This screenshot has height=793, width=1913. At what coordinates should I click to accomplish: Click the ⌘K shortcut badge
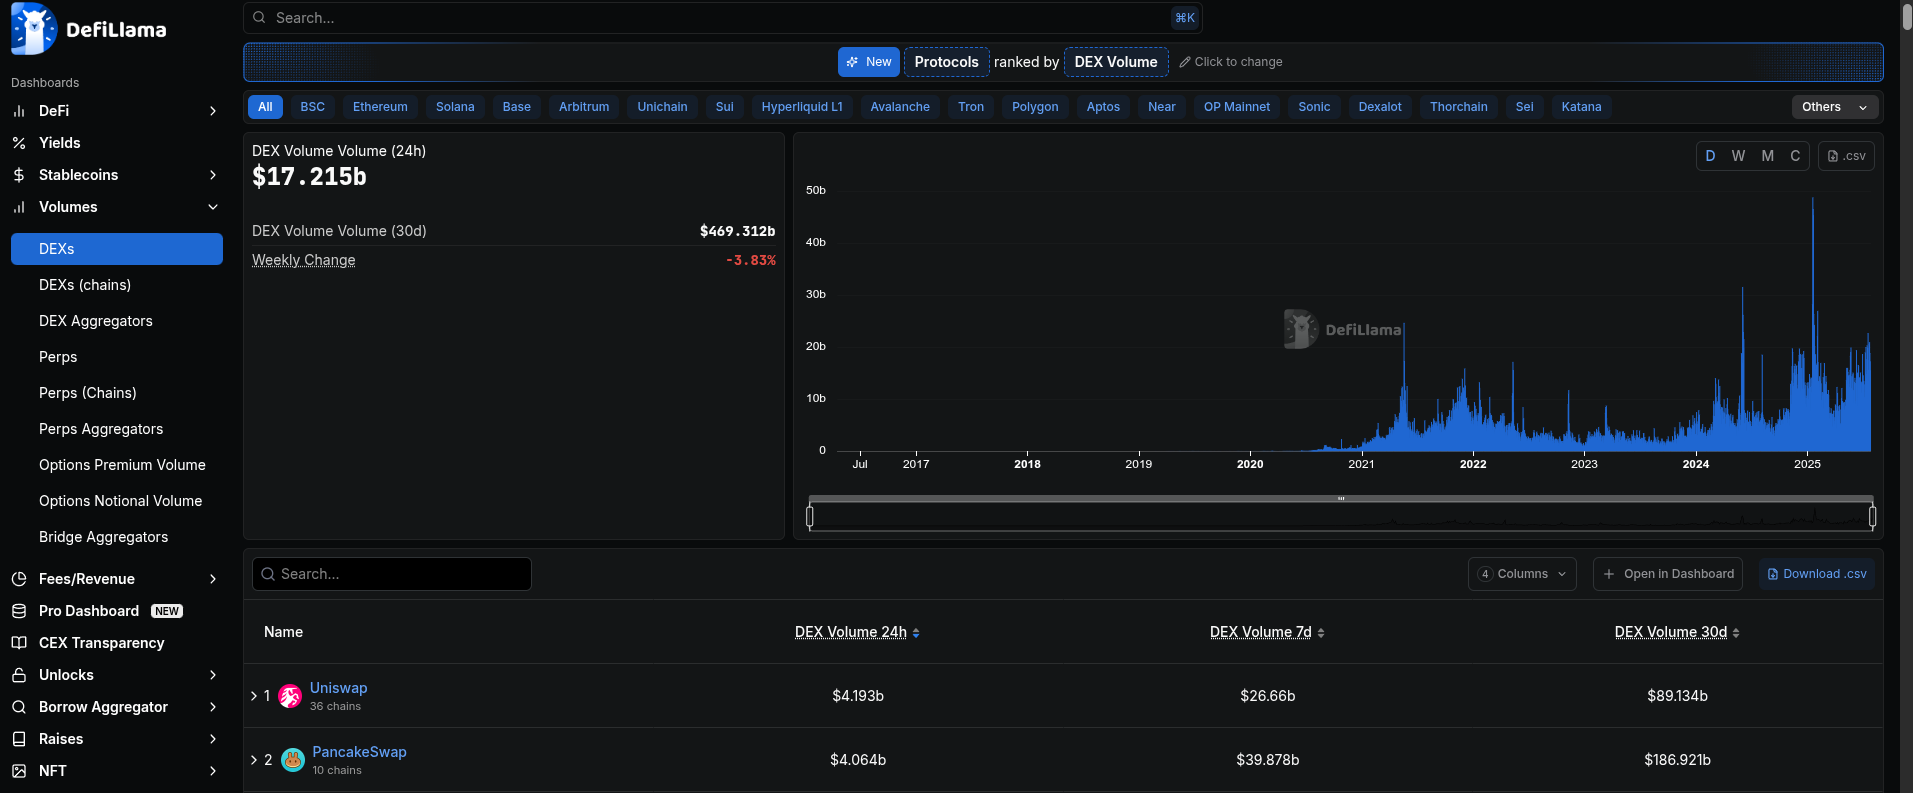pos(1184,18)
